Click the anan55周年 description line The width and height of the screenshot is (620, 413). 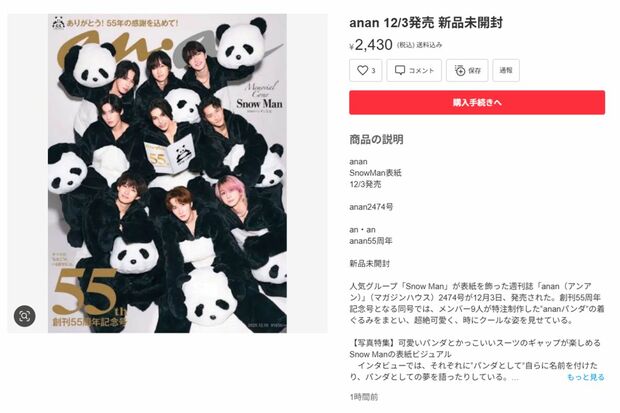coord(370,241)
